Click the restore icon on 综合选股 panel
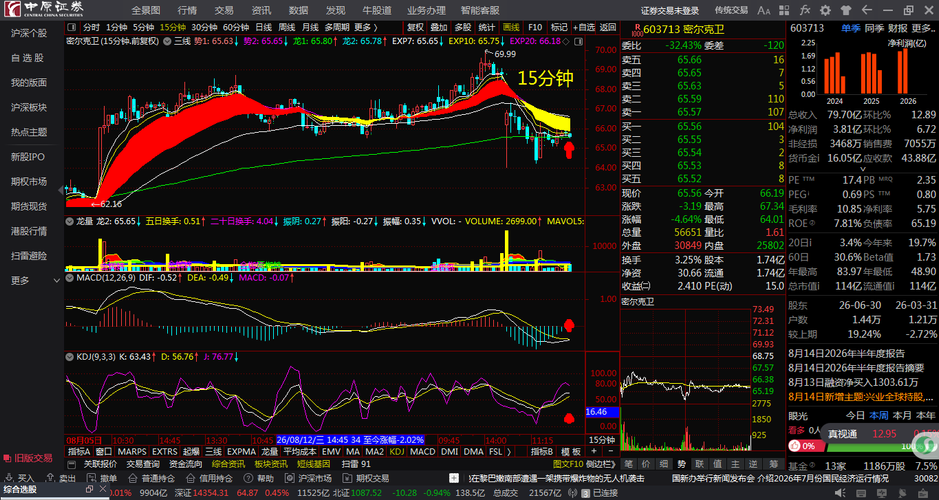This screenshot has width=939, height=500. click(89, 489)
